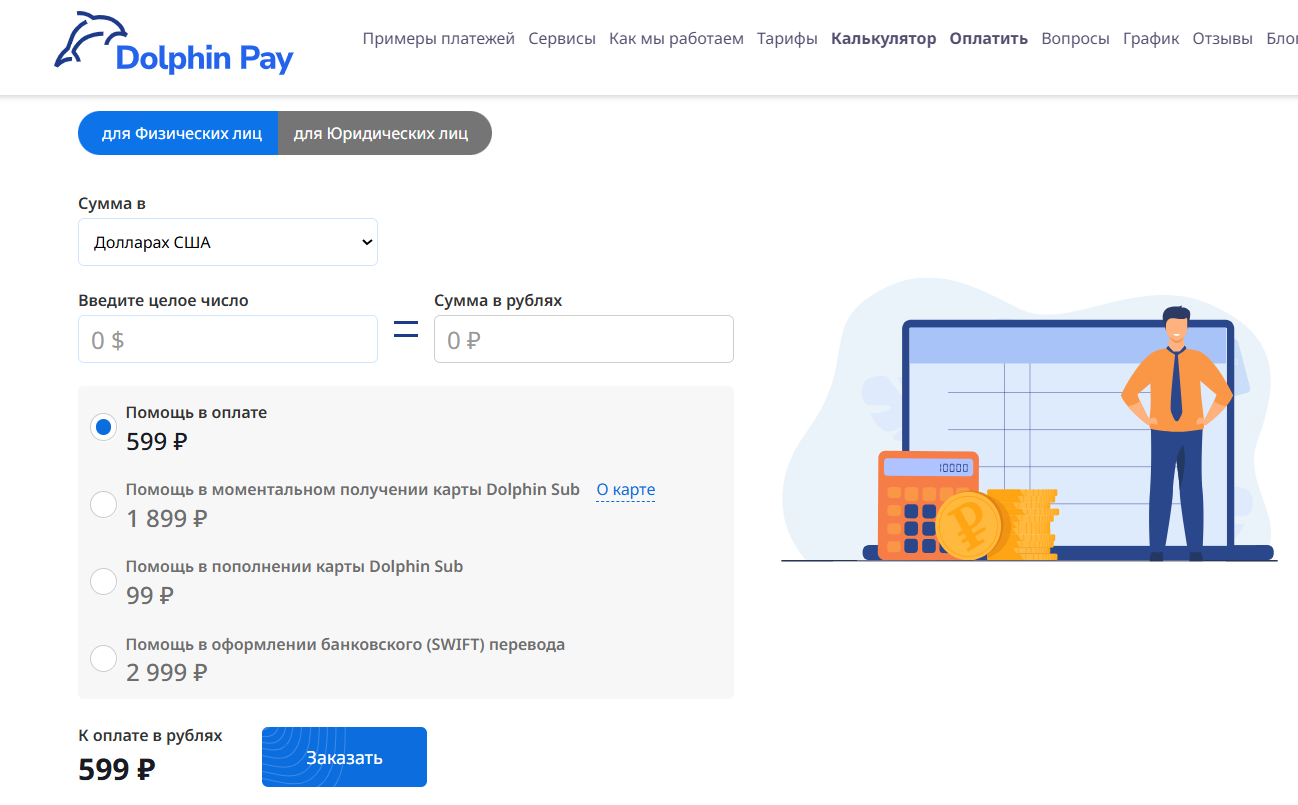Go to График in the navigation
The width and height of the screenshot is (1298, 805).
[1151, 39]
